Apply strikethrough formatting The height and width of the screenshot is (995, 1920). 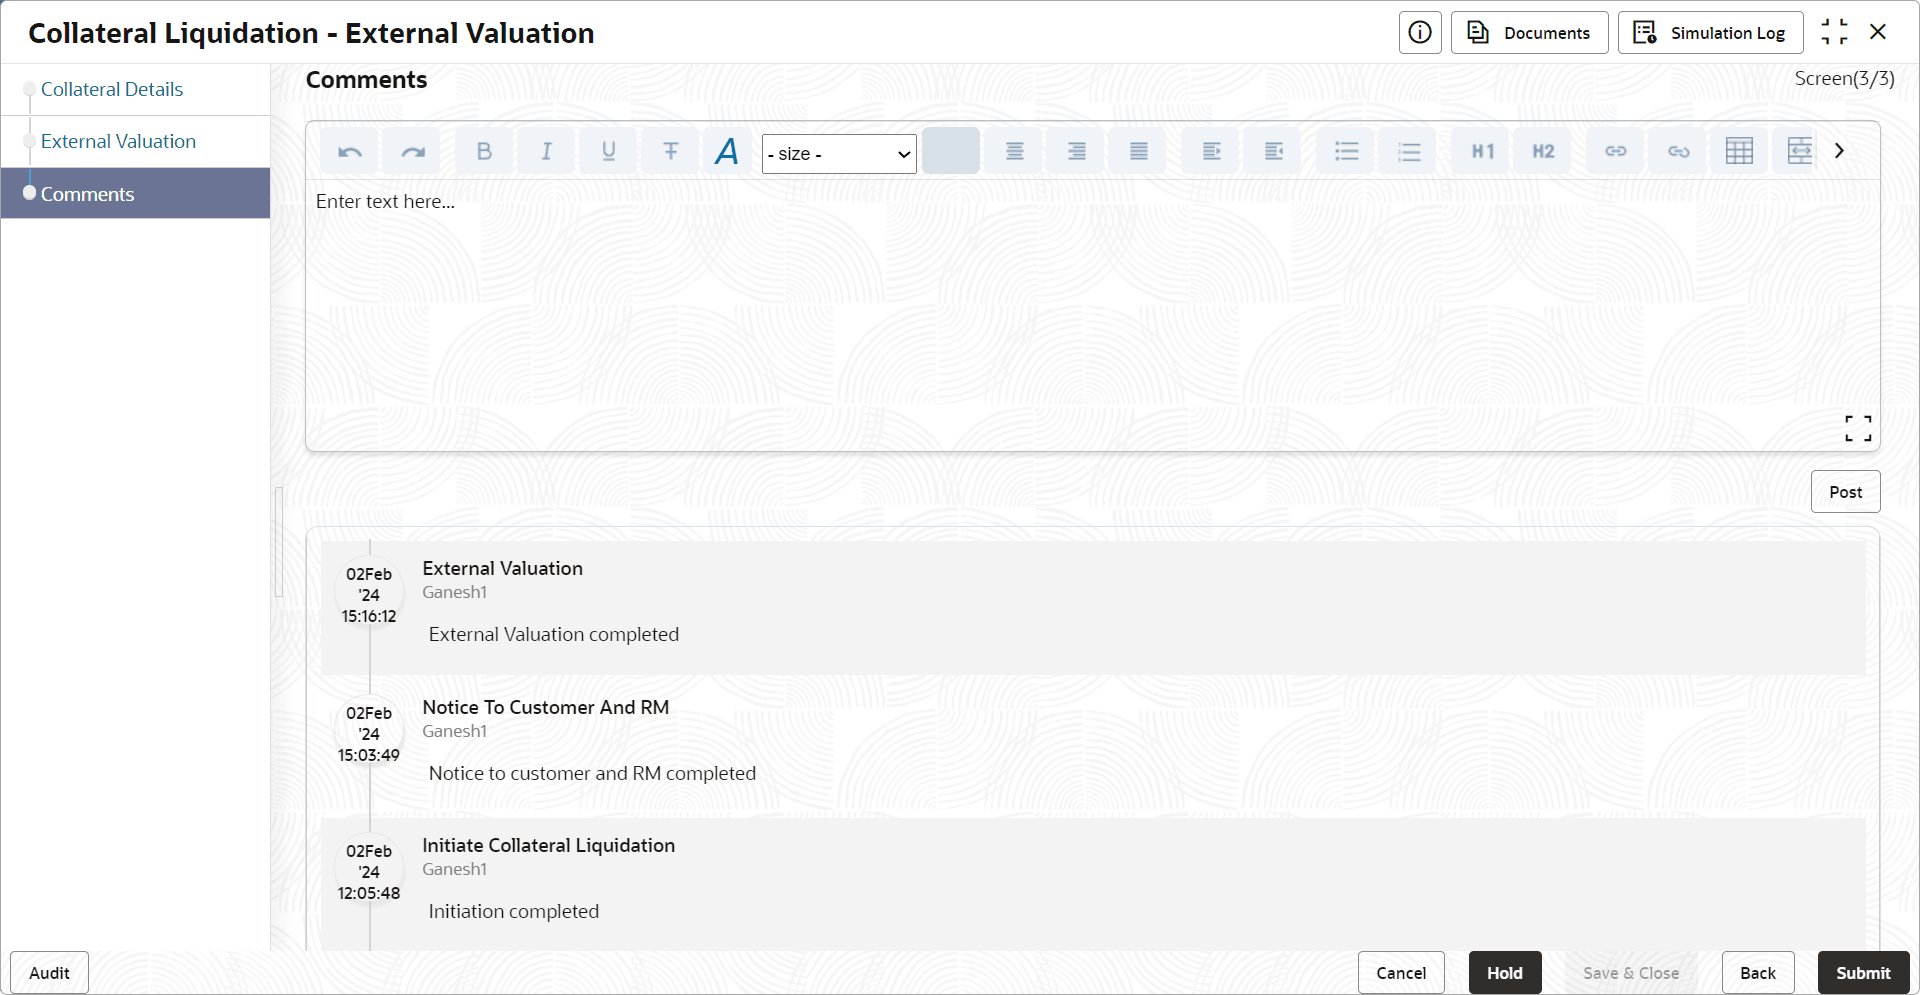[670, 152]
